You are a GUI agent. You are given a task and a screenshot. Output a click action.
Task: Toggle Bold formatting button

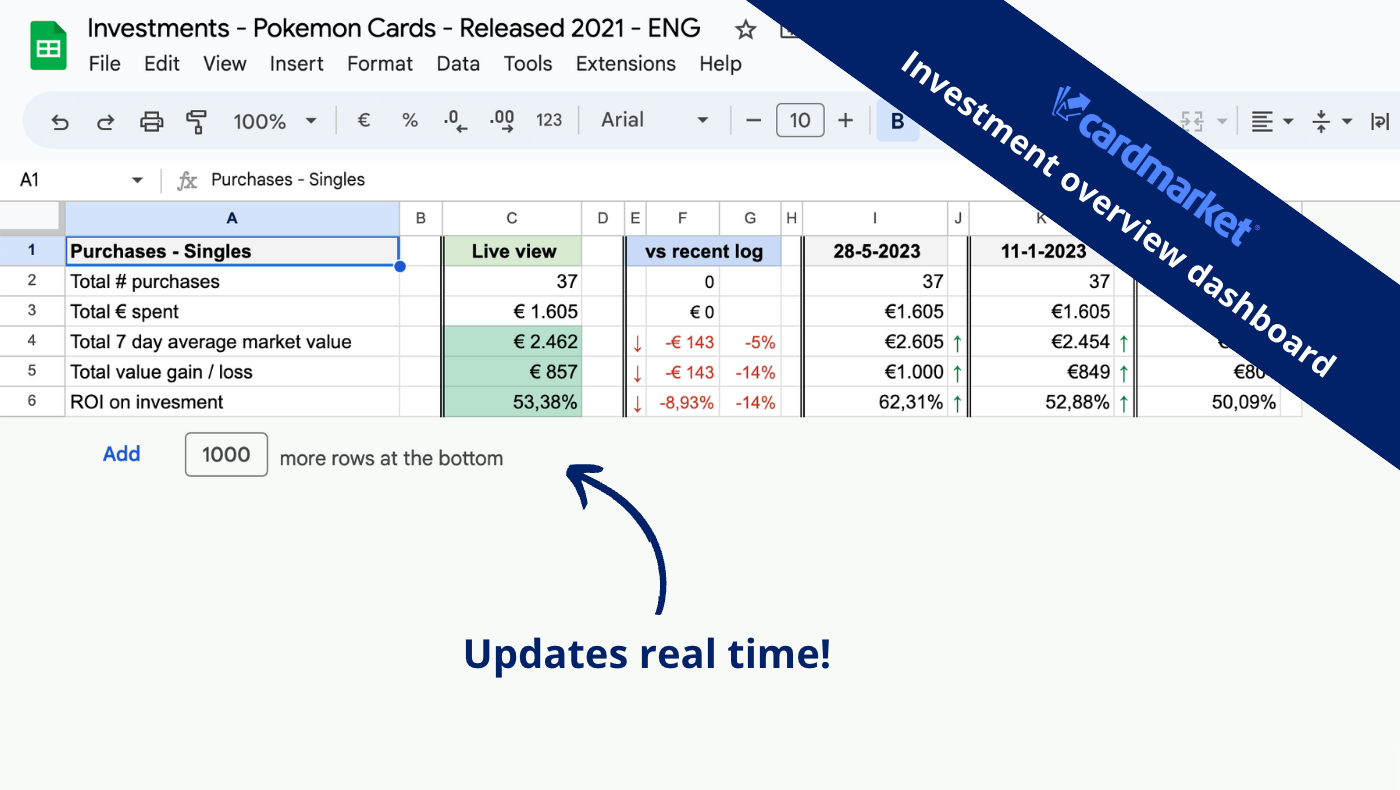coord(898,122)
